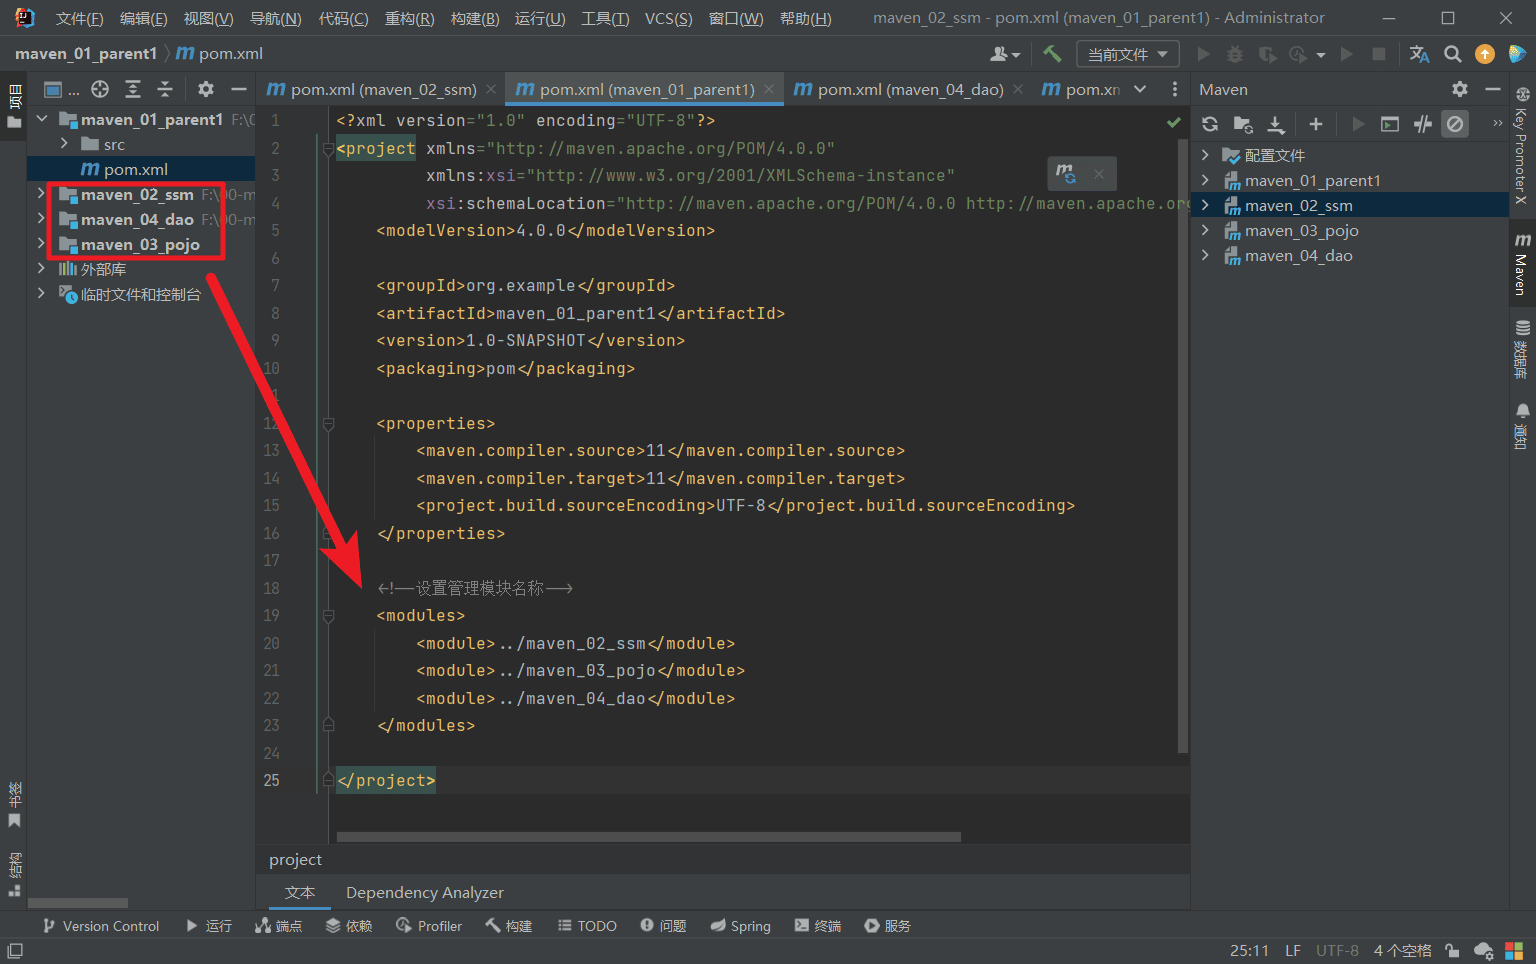Screen dimensions: 1536x964
Task: Open the 构建(B) menu
Action: tap(474, 19)
